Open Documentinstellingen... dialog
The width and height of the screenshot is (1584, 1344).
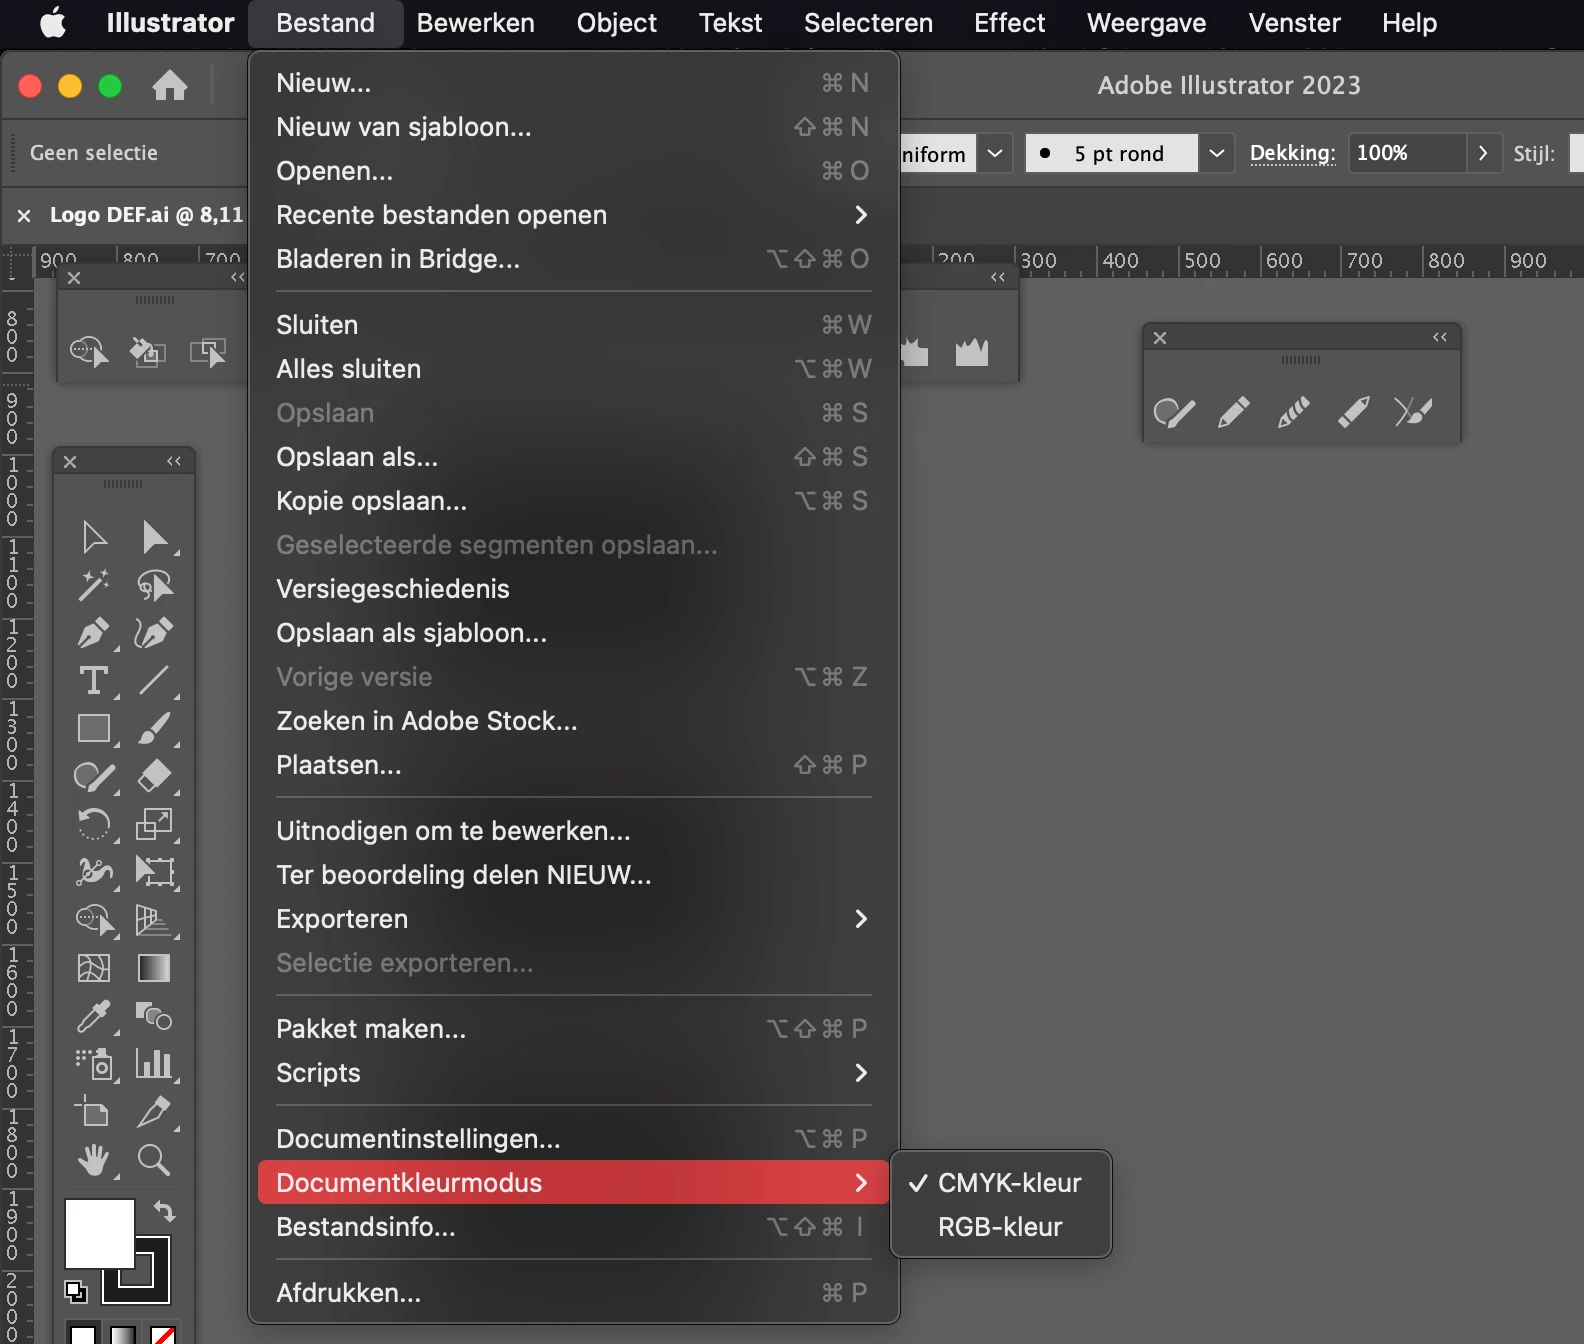click(574, 1139)
